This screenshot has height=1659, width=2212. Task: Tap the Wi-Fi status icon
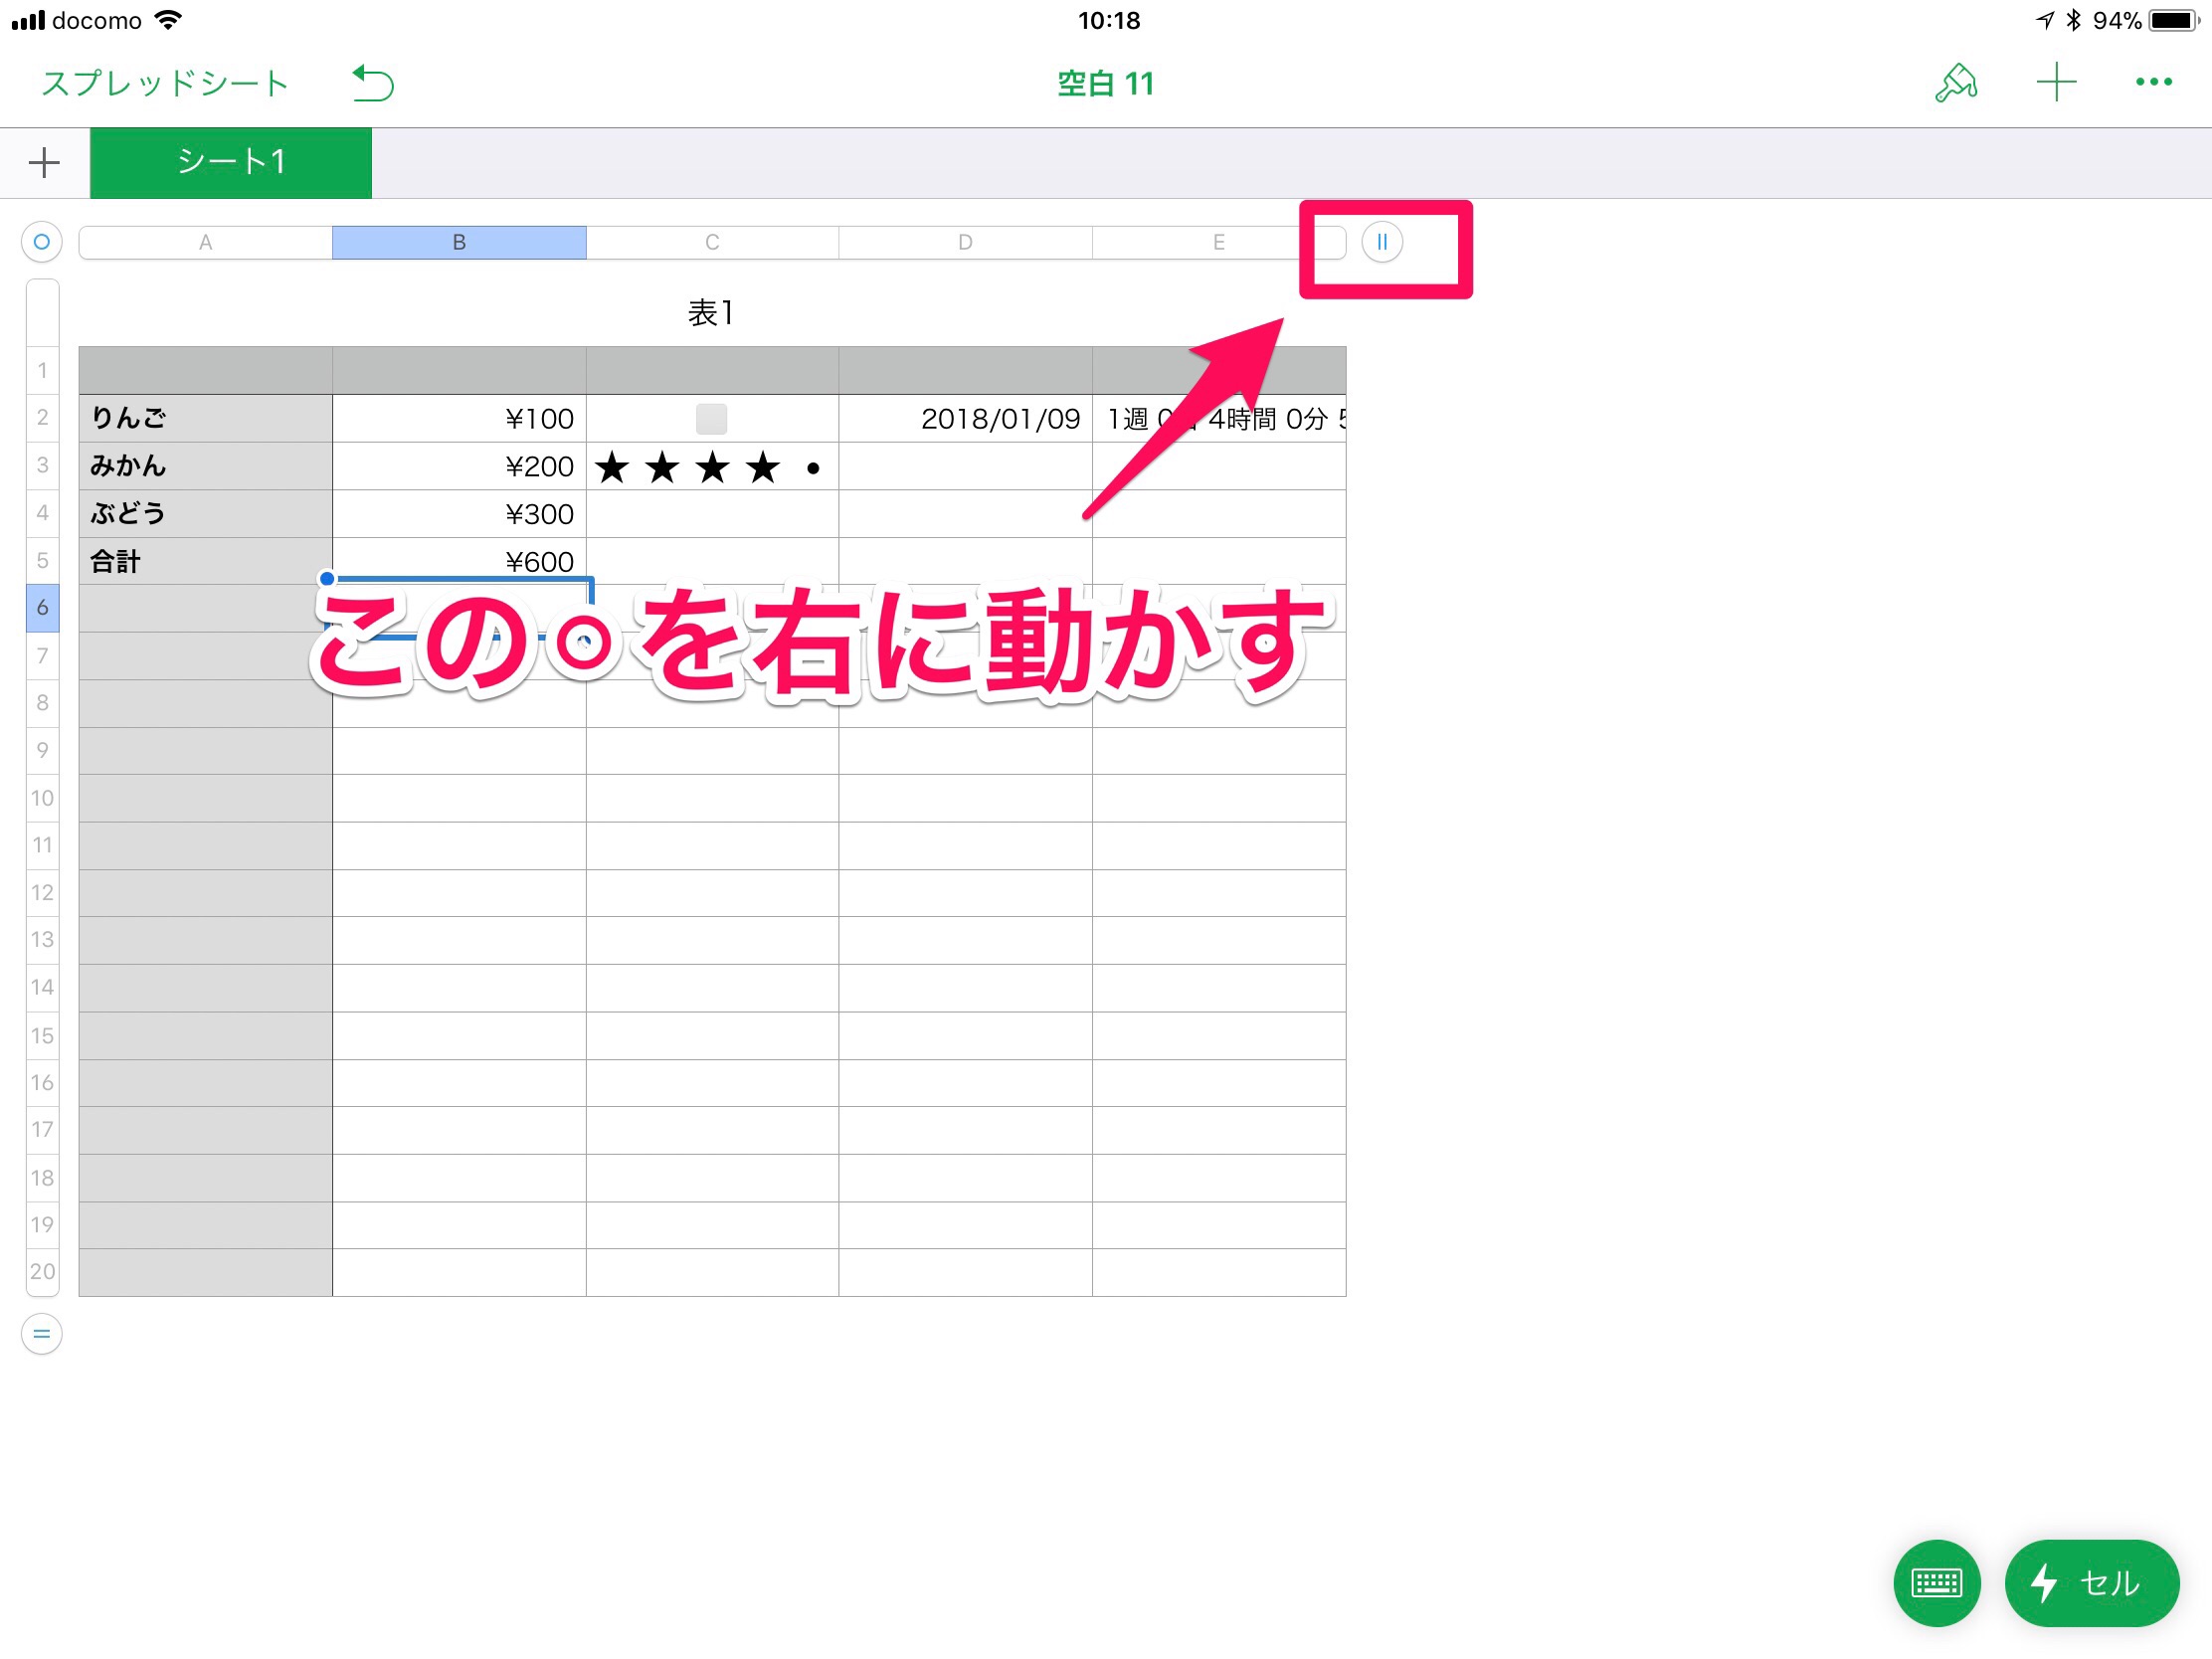point(169,20)
